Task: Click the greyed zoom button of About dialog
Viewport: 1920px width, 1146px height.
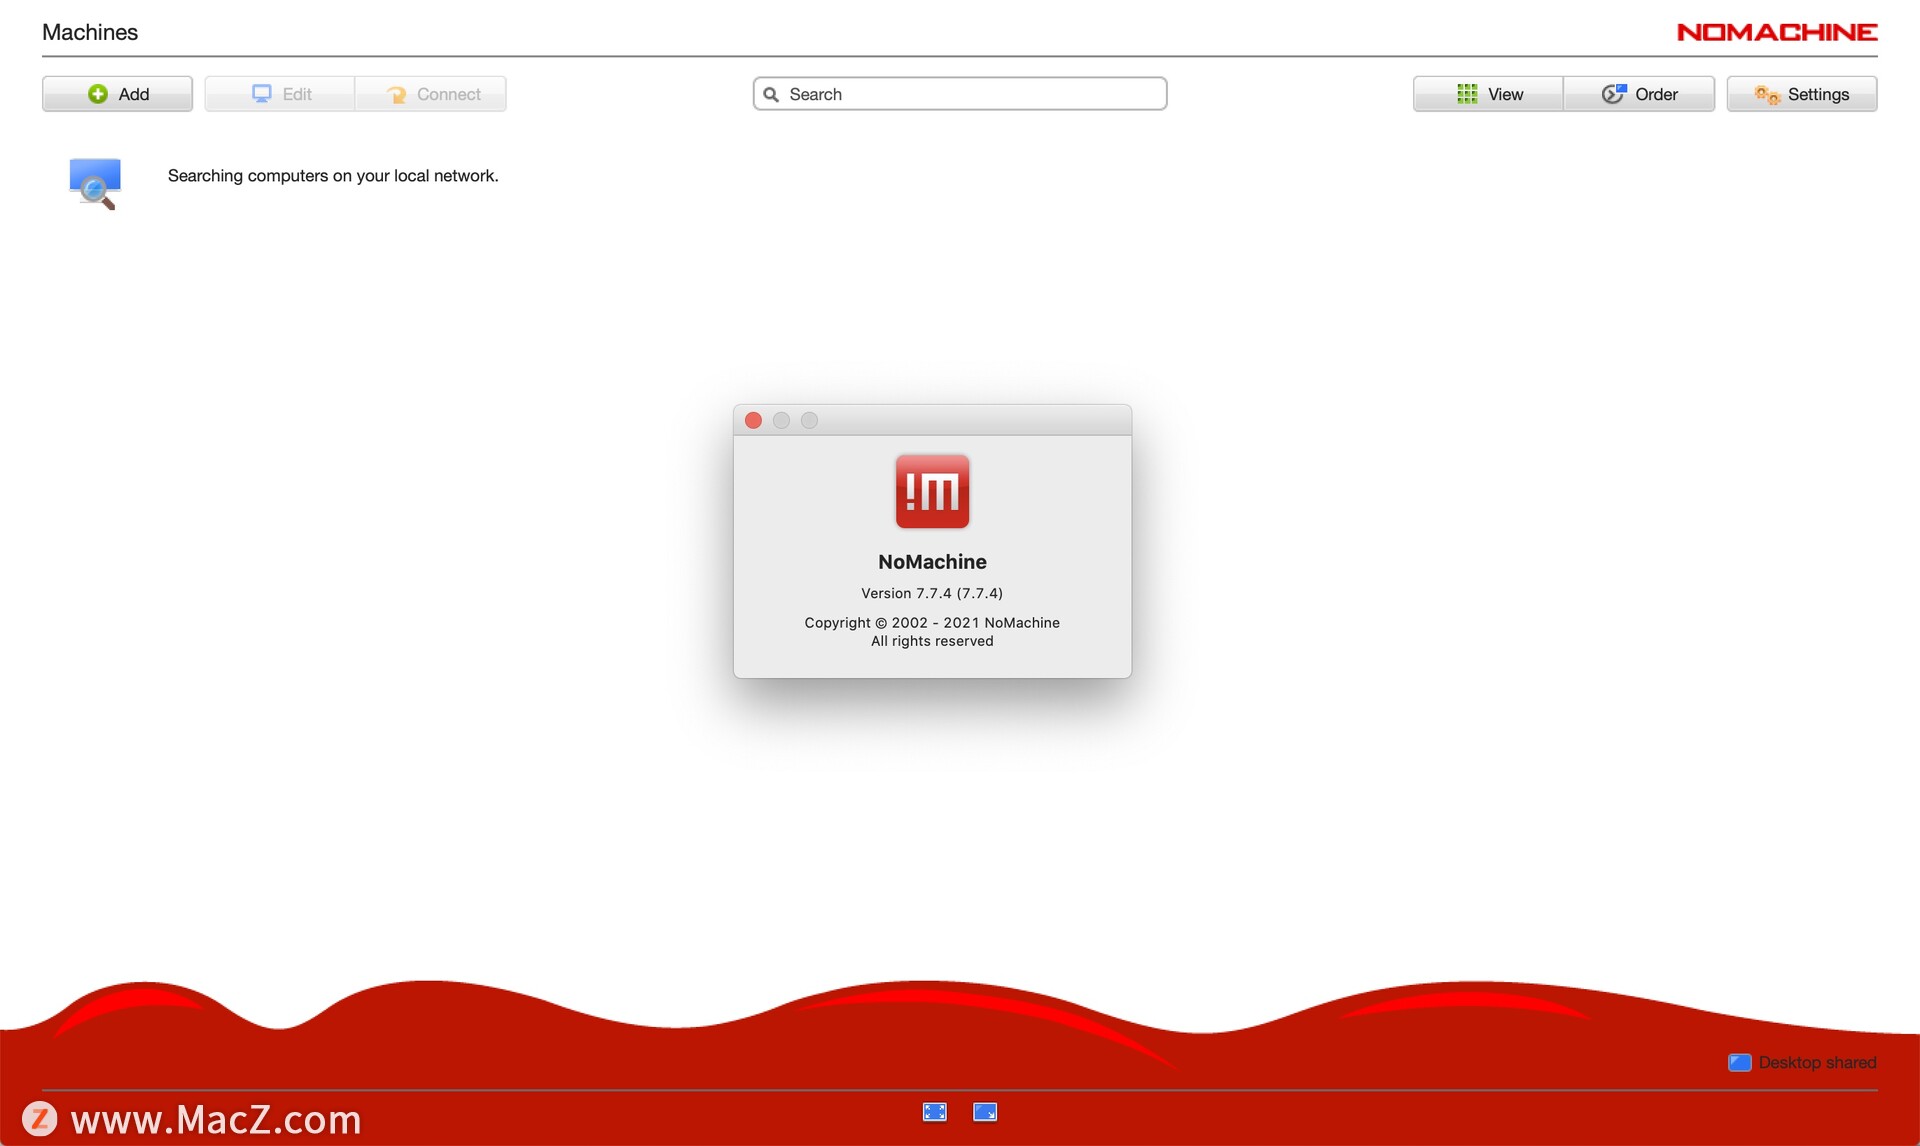Action: pyautogui.click(x=810, y=421)
